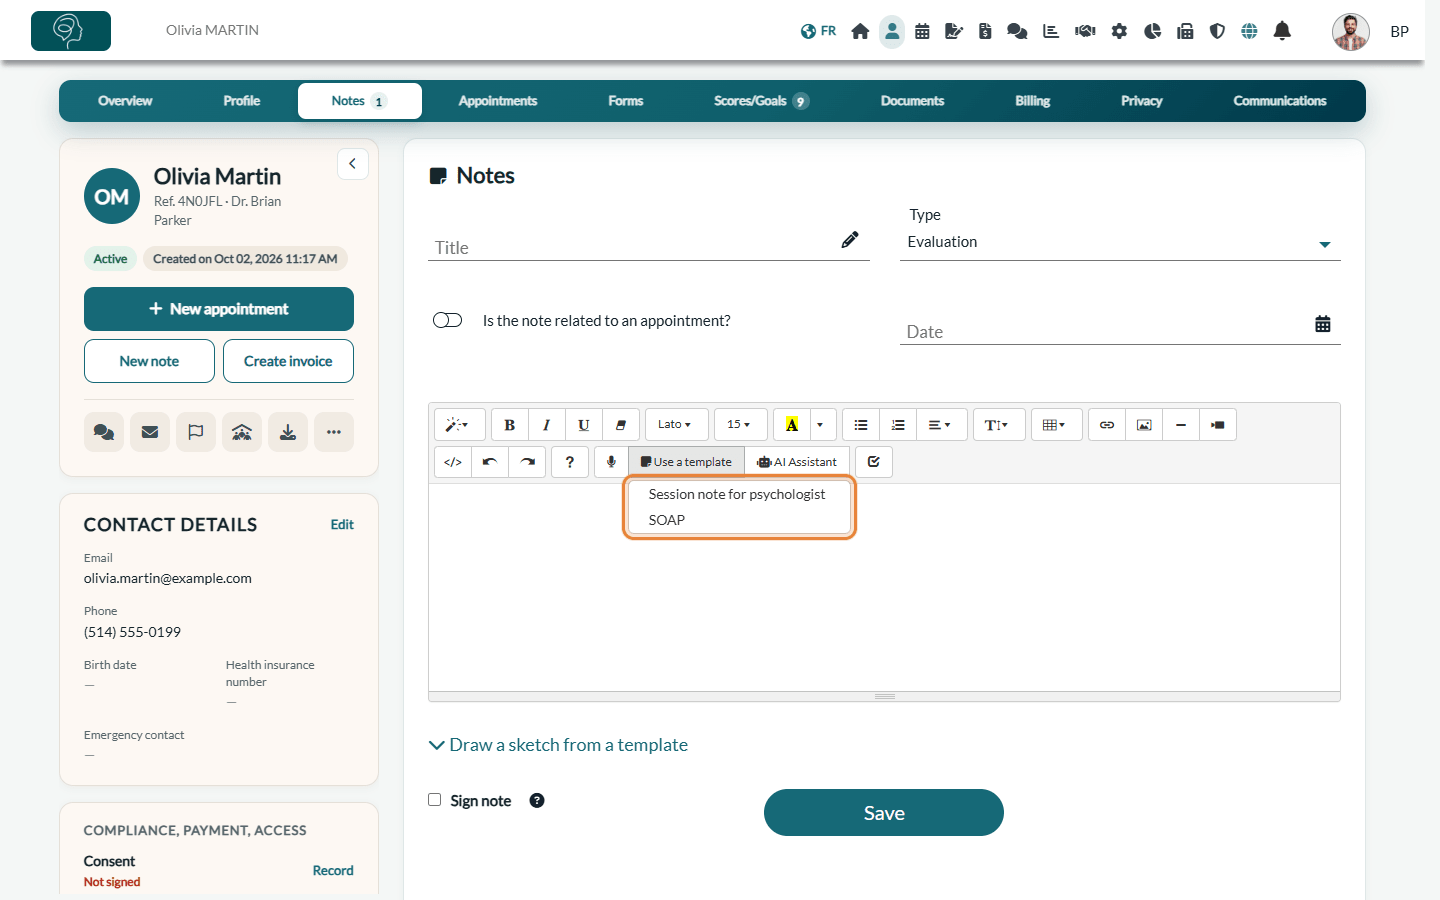Choose the SOAP template
Image resolution: width=1440 pixels, height=900 pixels.
(739, 520)
